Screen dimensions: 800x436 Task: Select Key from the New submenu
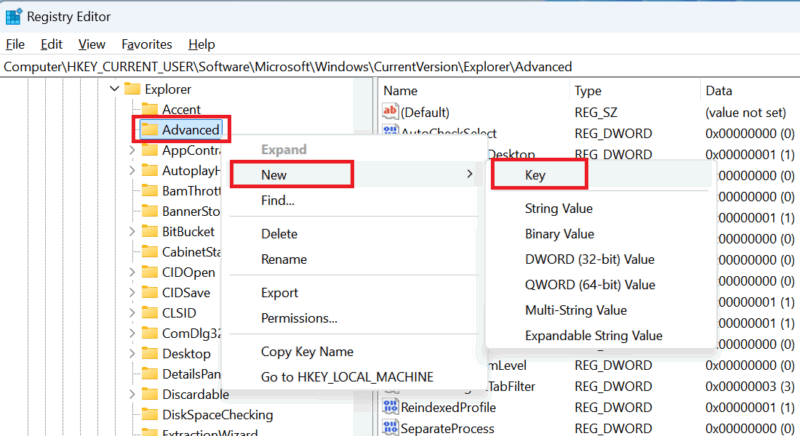click(x=601, y=175)
